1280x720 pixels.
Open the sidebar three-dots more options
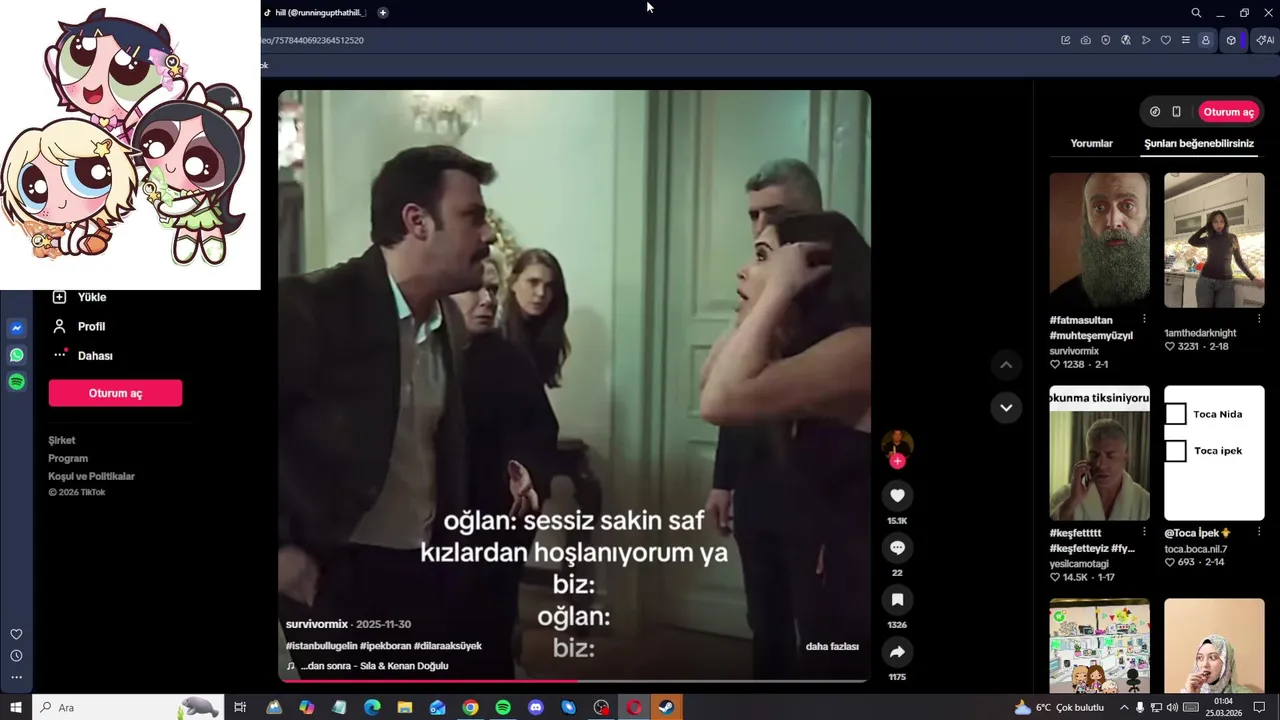pos(16,677)
